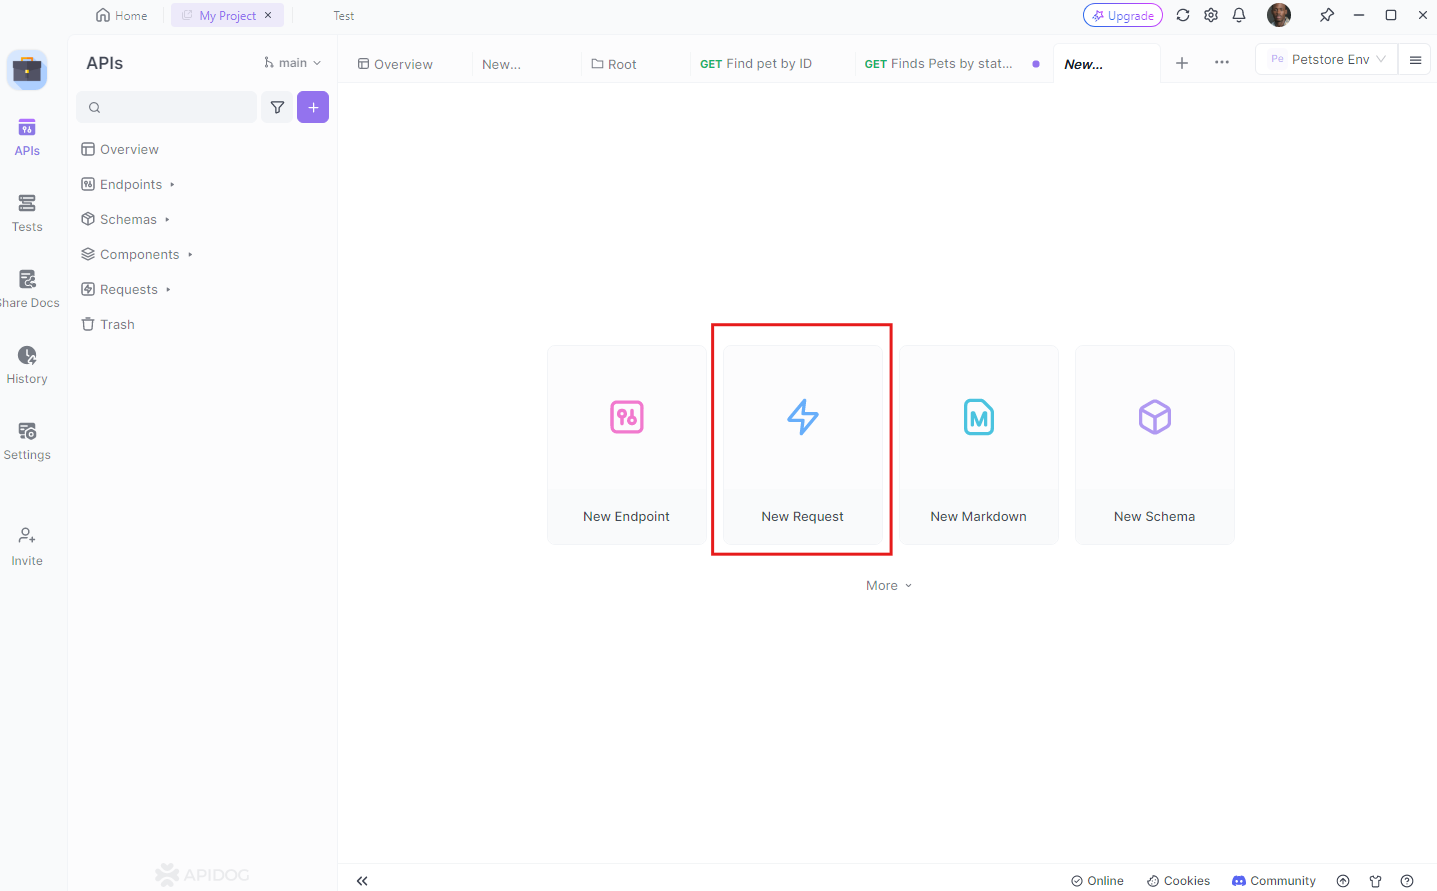Click the pin window icon
Viewport: 1437px width, 891px height.
point(1327,15)
